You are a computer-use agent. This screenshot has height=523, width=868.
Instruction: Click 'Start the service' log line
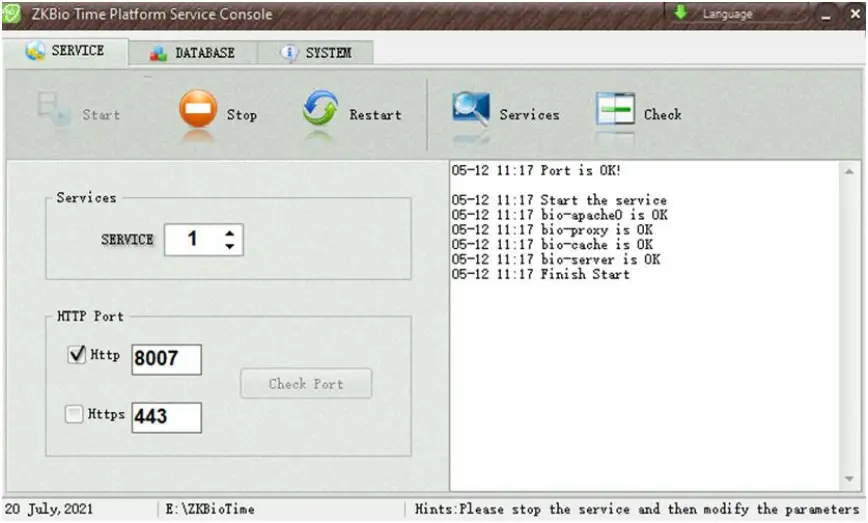(559, 200)
